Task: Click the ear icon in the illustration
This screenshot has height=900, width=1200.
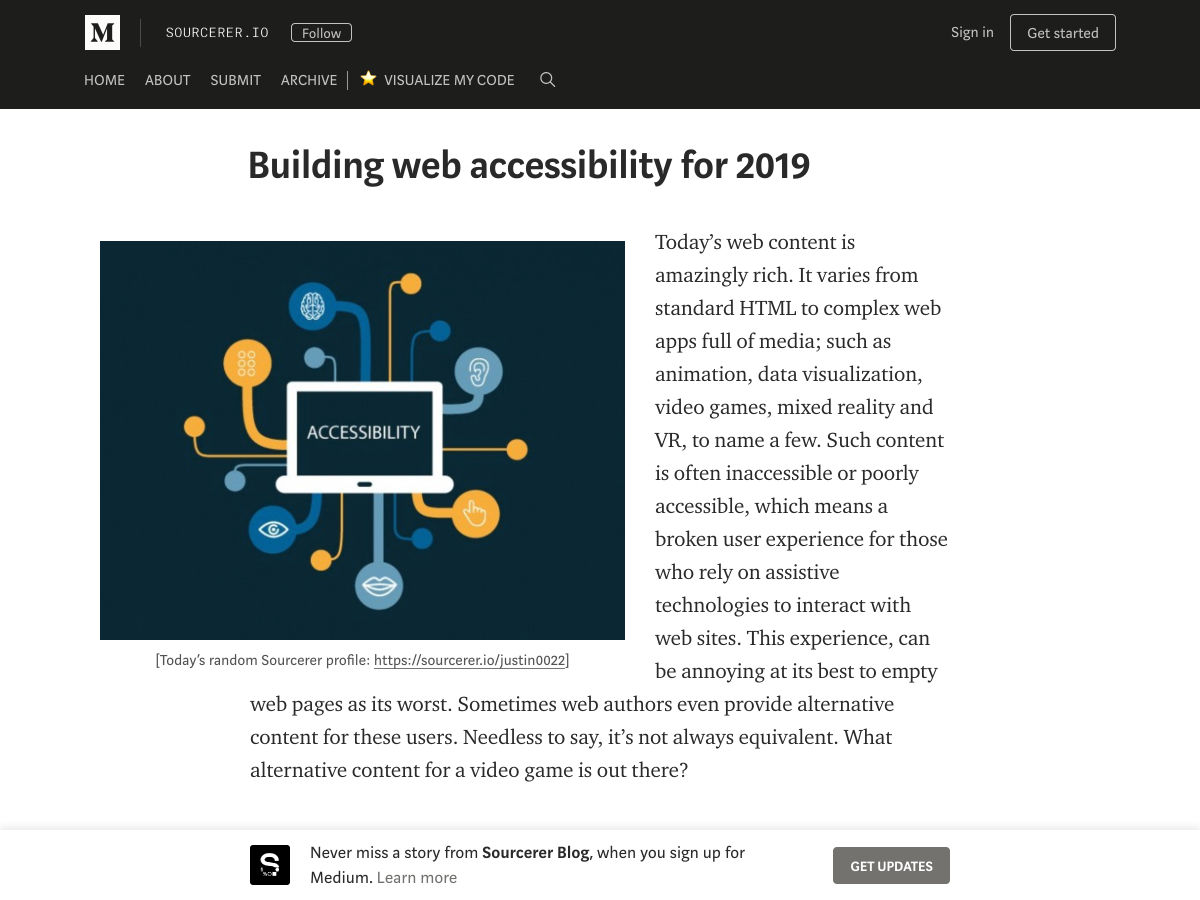Action: click(x=478, y=373)
